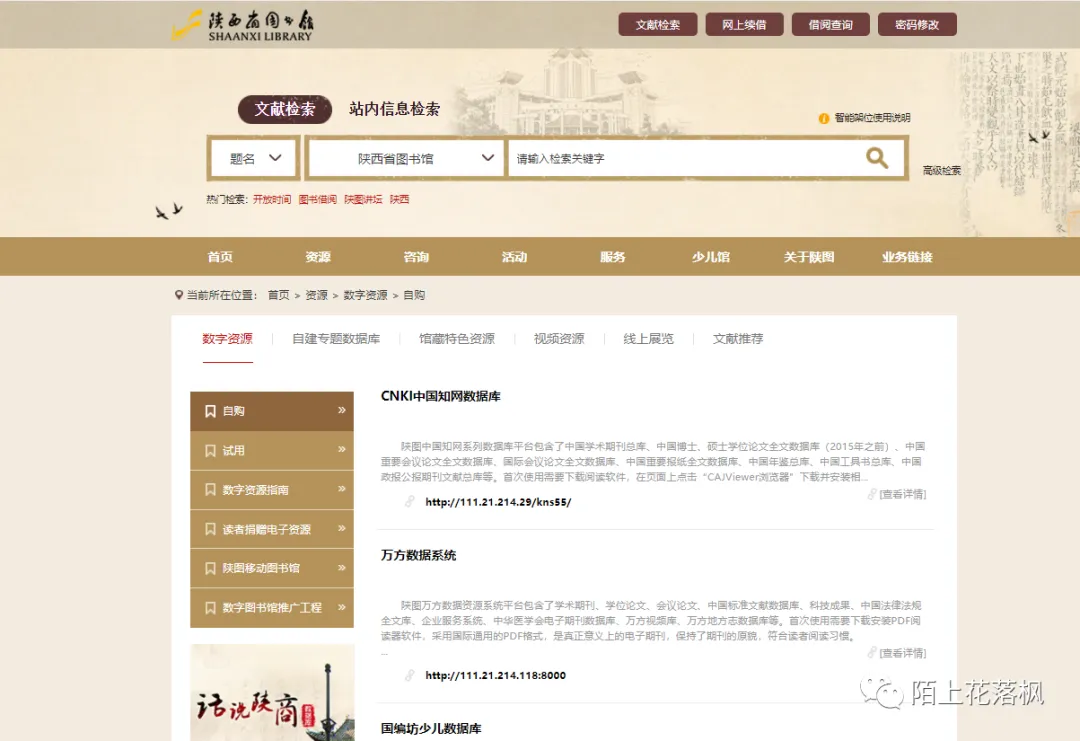Viewport: 1080px width, 741px height.
Task: Click 查看详情 under 万方 description
Action: 902,653
